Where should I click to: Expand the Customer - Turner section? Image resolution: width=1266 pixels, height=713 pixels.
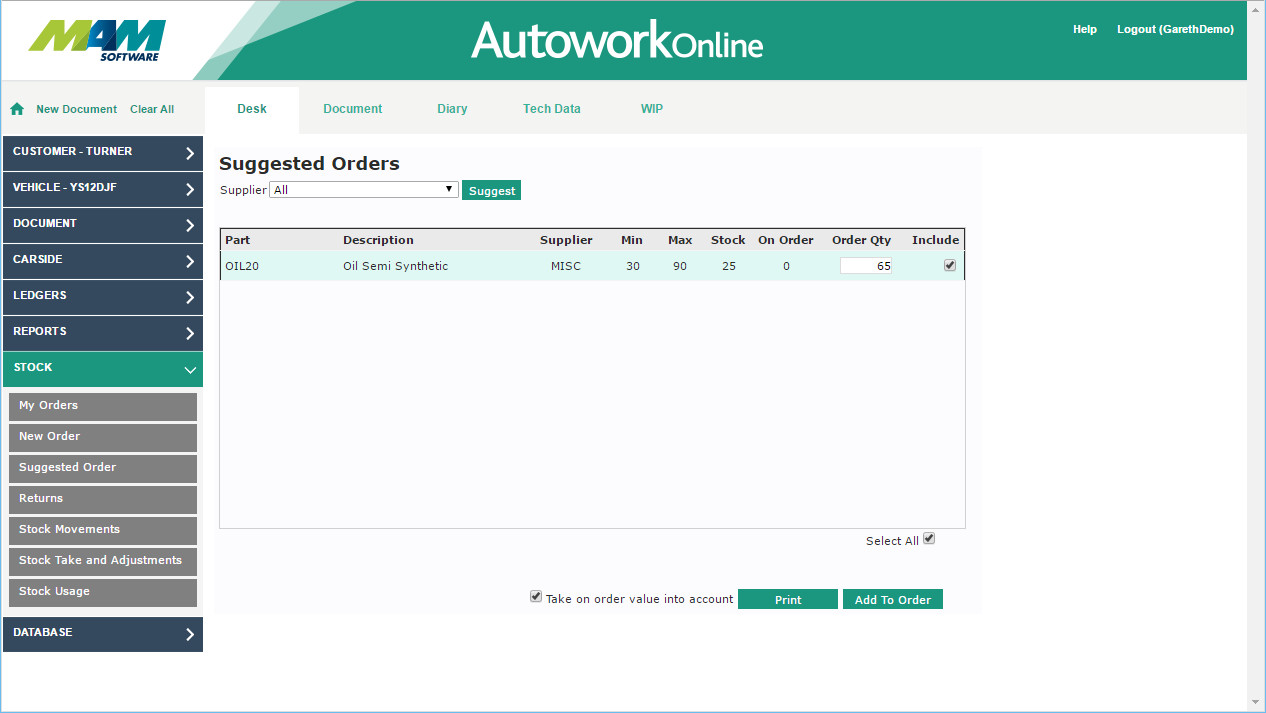tap(102, 152)
